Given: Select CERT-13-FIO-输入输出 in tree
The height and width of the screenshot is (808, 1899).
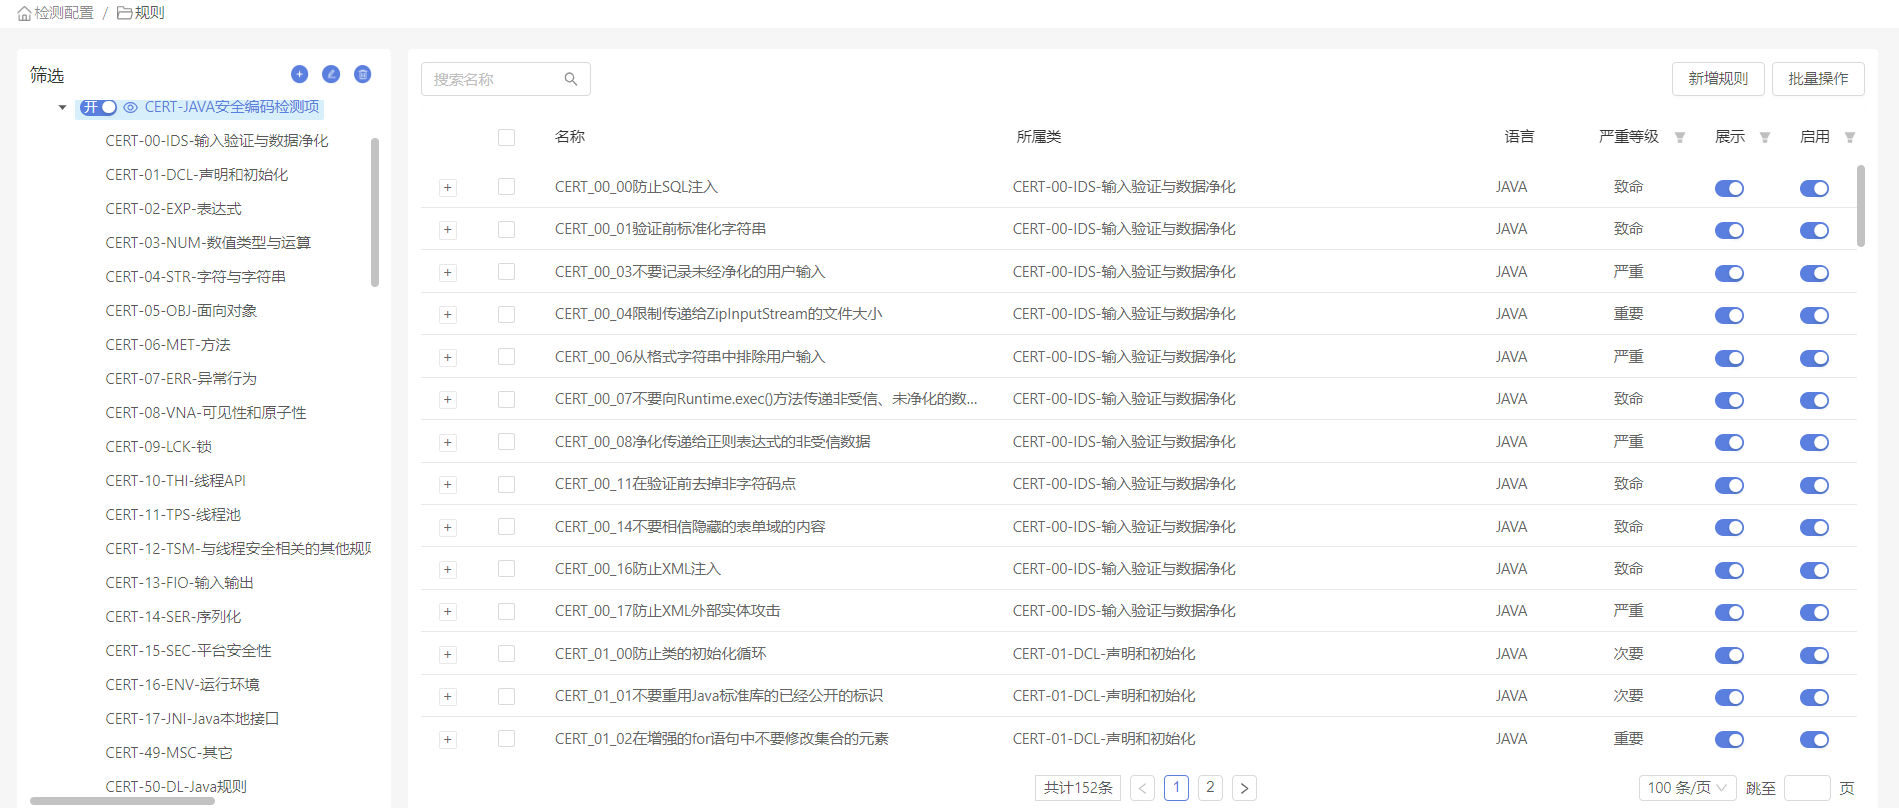Looking at the screenshot, I should 180,583.
